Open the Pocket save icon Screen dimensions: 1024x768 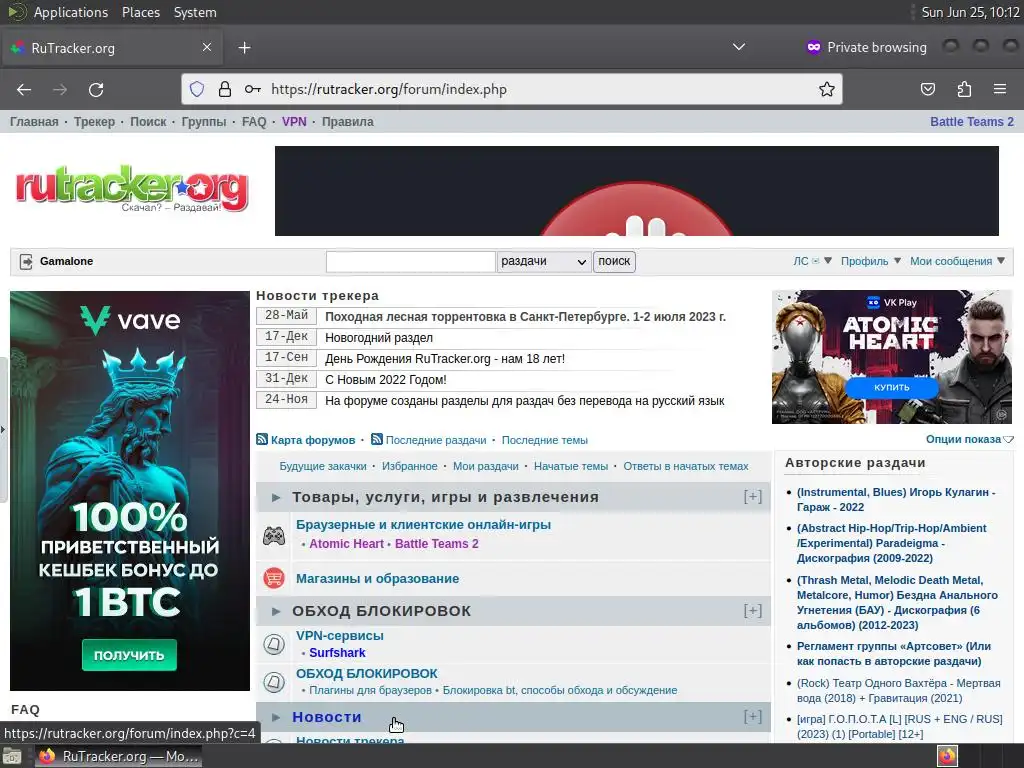click(927, 89)
